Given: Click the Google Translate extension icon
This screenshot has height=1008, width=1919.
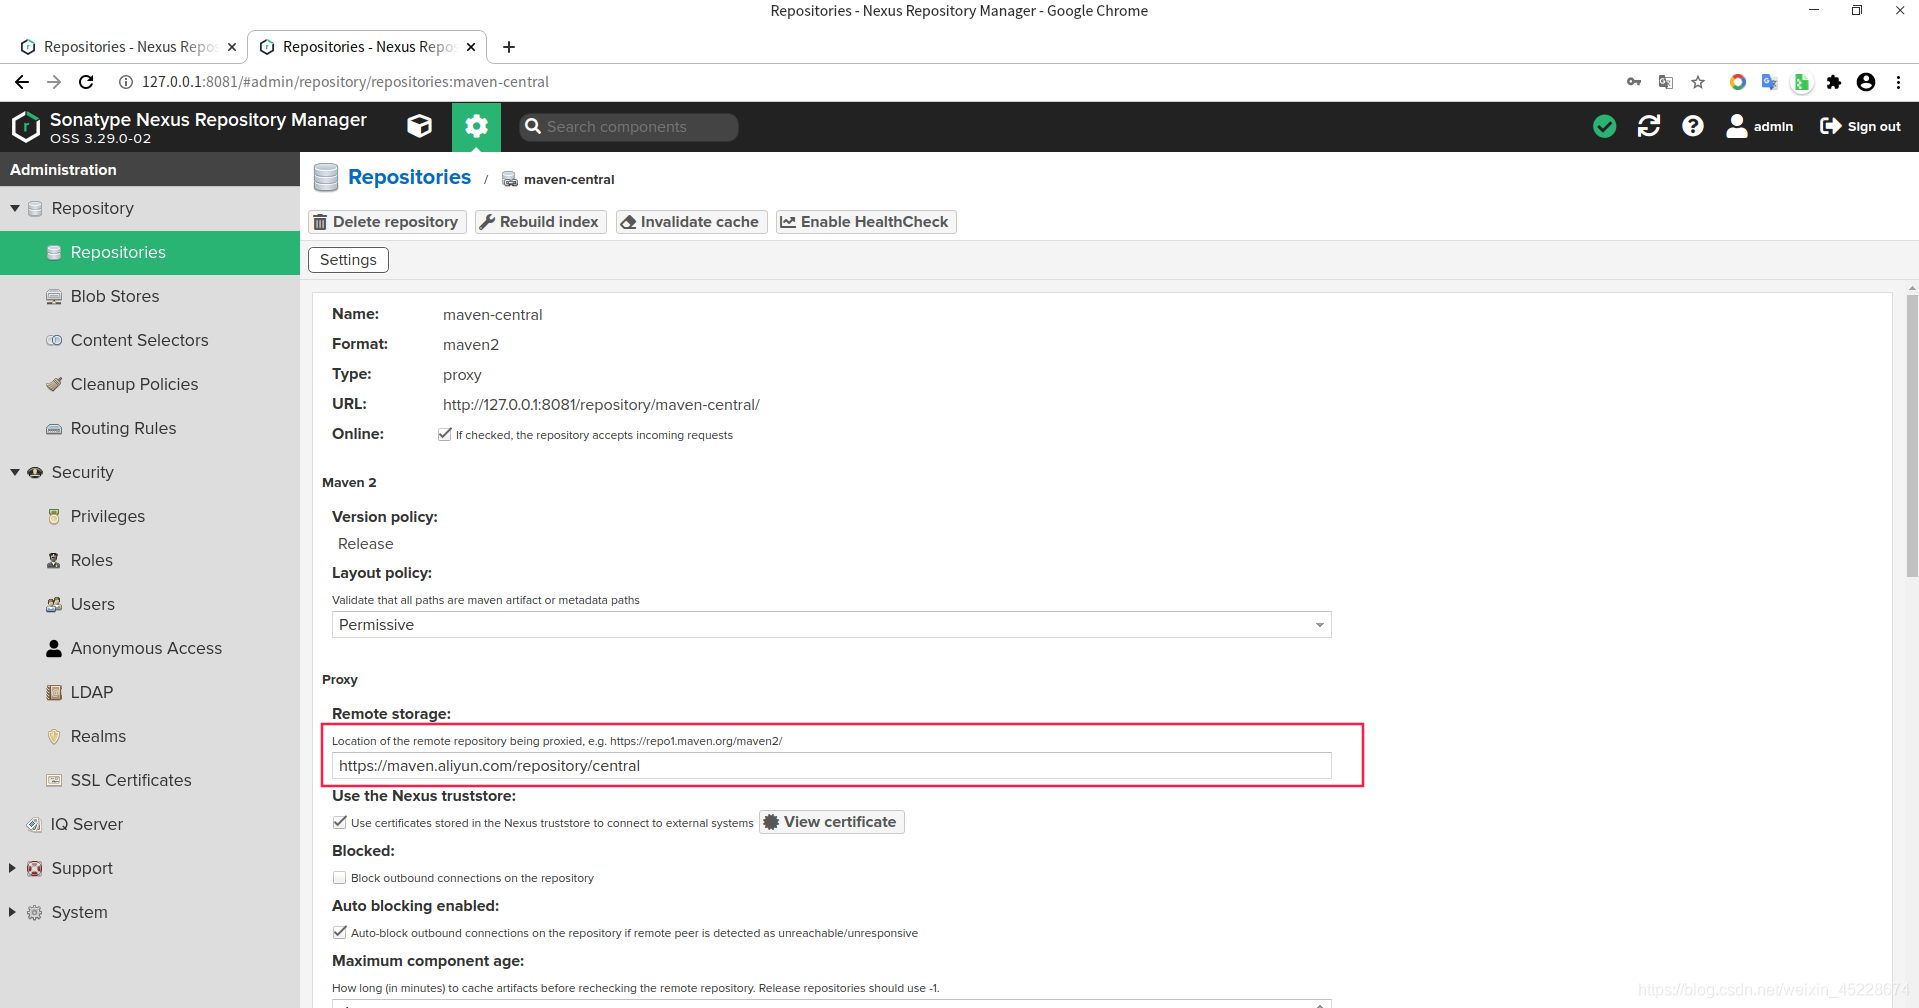Looking at the screenshot, I should pyautogui.click(x=1770, y=82).
